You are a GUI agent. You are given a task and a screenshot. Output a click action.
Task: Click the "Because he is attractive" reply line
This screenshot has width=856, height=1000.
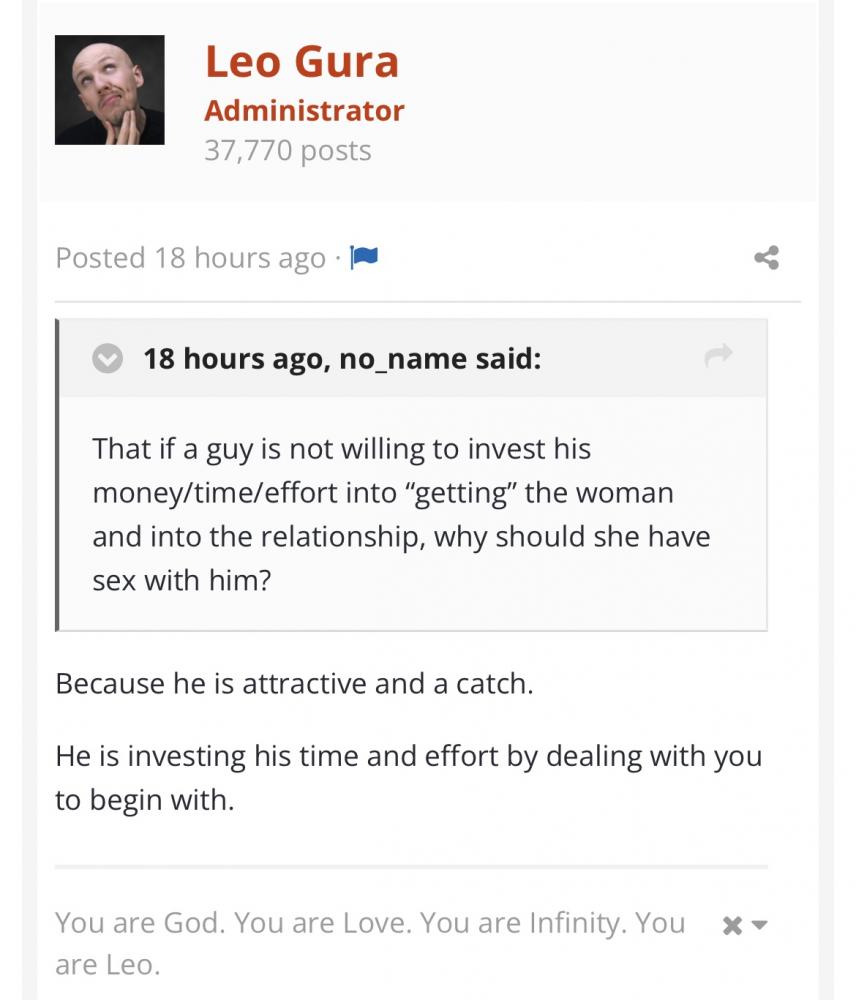[x=294, y=684]
